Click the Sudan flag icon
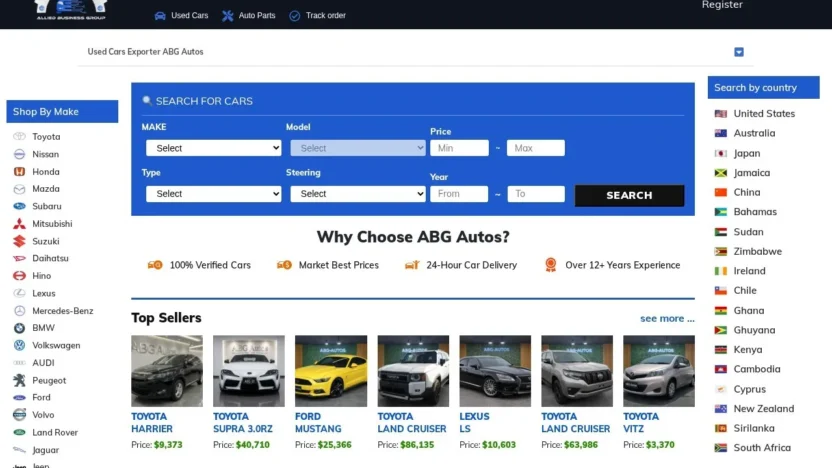Viewport: 832px width, 468px height. [x=721, y=232]
